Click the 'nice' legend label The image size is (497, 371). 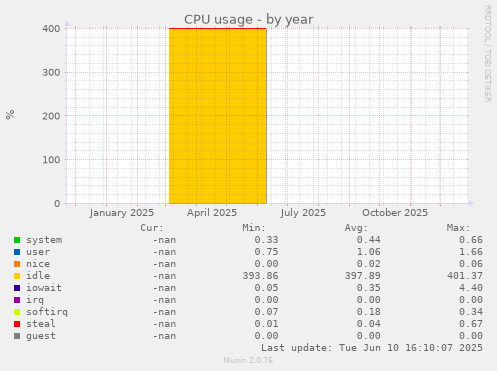pos(38,264)
